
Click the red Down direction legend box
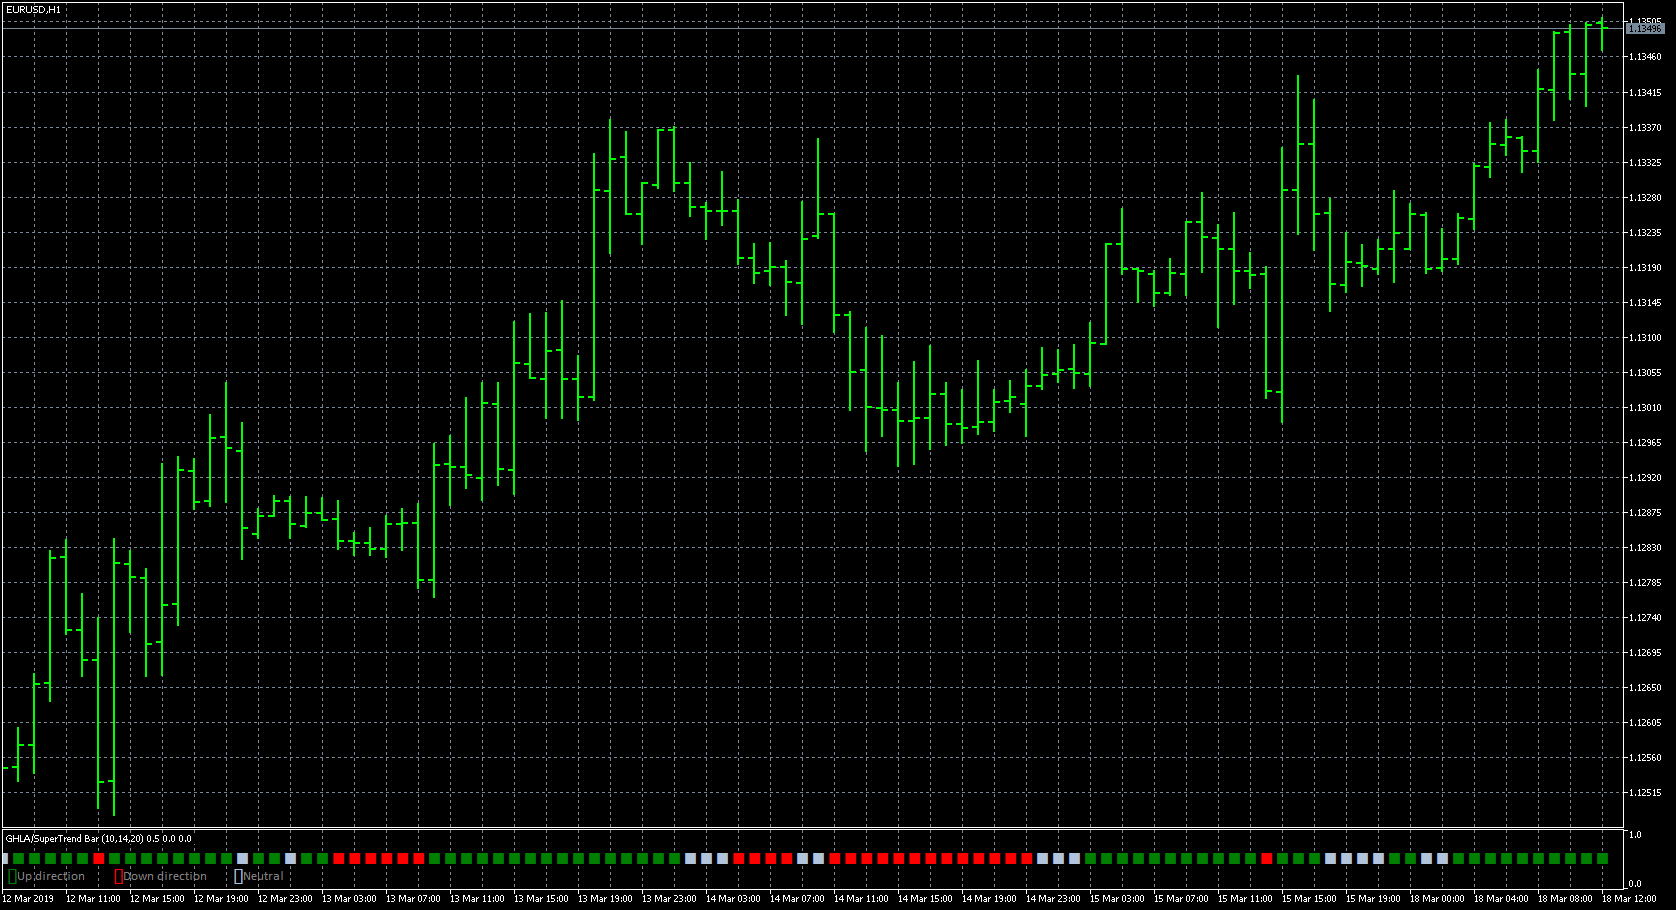[118, 876]
